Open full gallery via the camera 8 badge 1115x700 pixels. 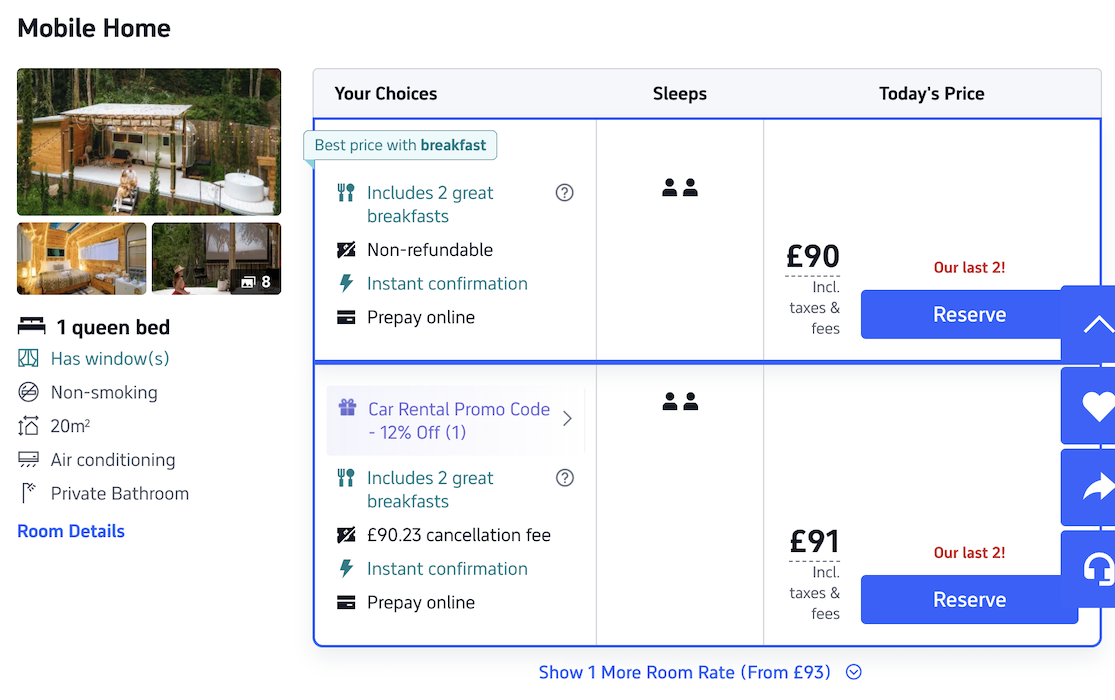pyautogui.click(x=256, y=281)
